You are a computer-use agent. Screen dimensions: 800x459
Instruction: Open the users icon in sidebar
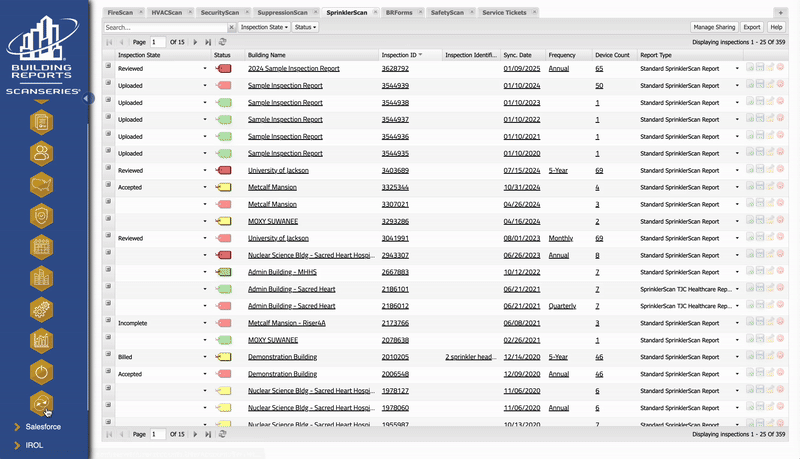point(42,153)
